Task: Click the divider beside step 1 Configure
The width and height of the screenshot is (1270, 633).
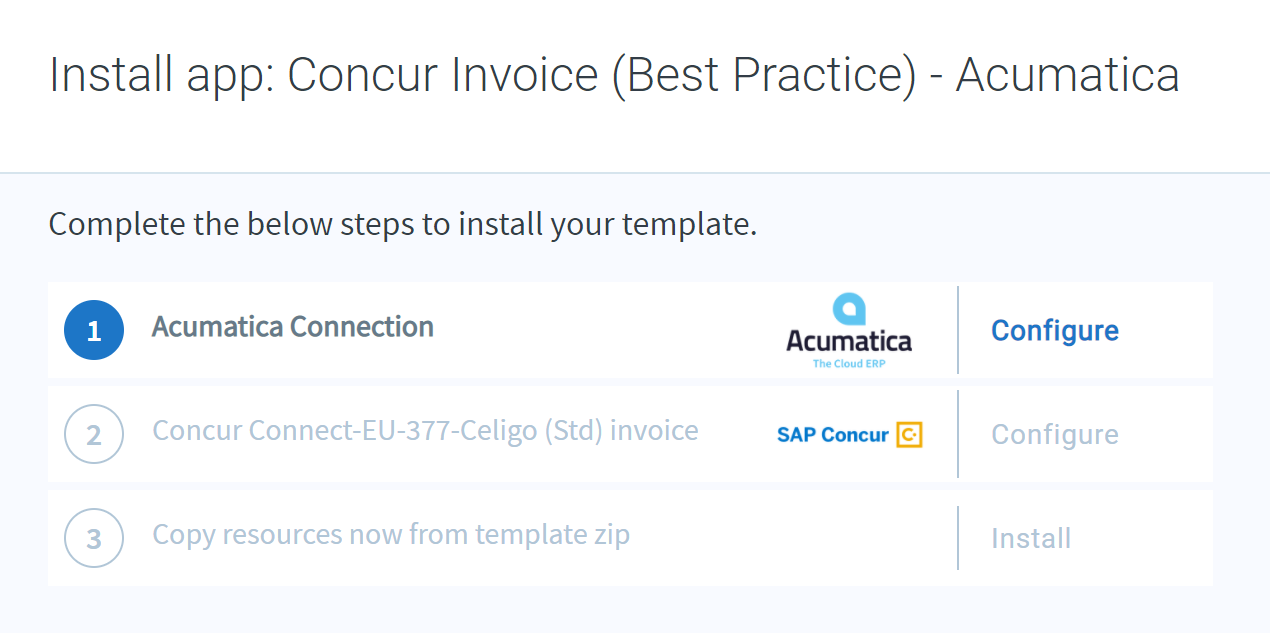Action: pyautogui.click(x=958, y=330)
